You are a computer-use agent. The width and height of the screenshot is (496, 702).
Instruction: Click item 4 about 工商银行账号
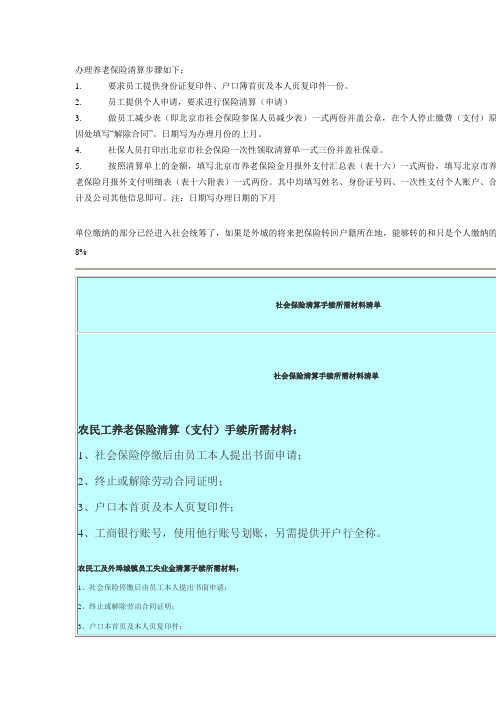pos(230,534)
